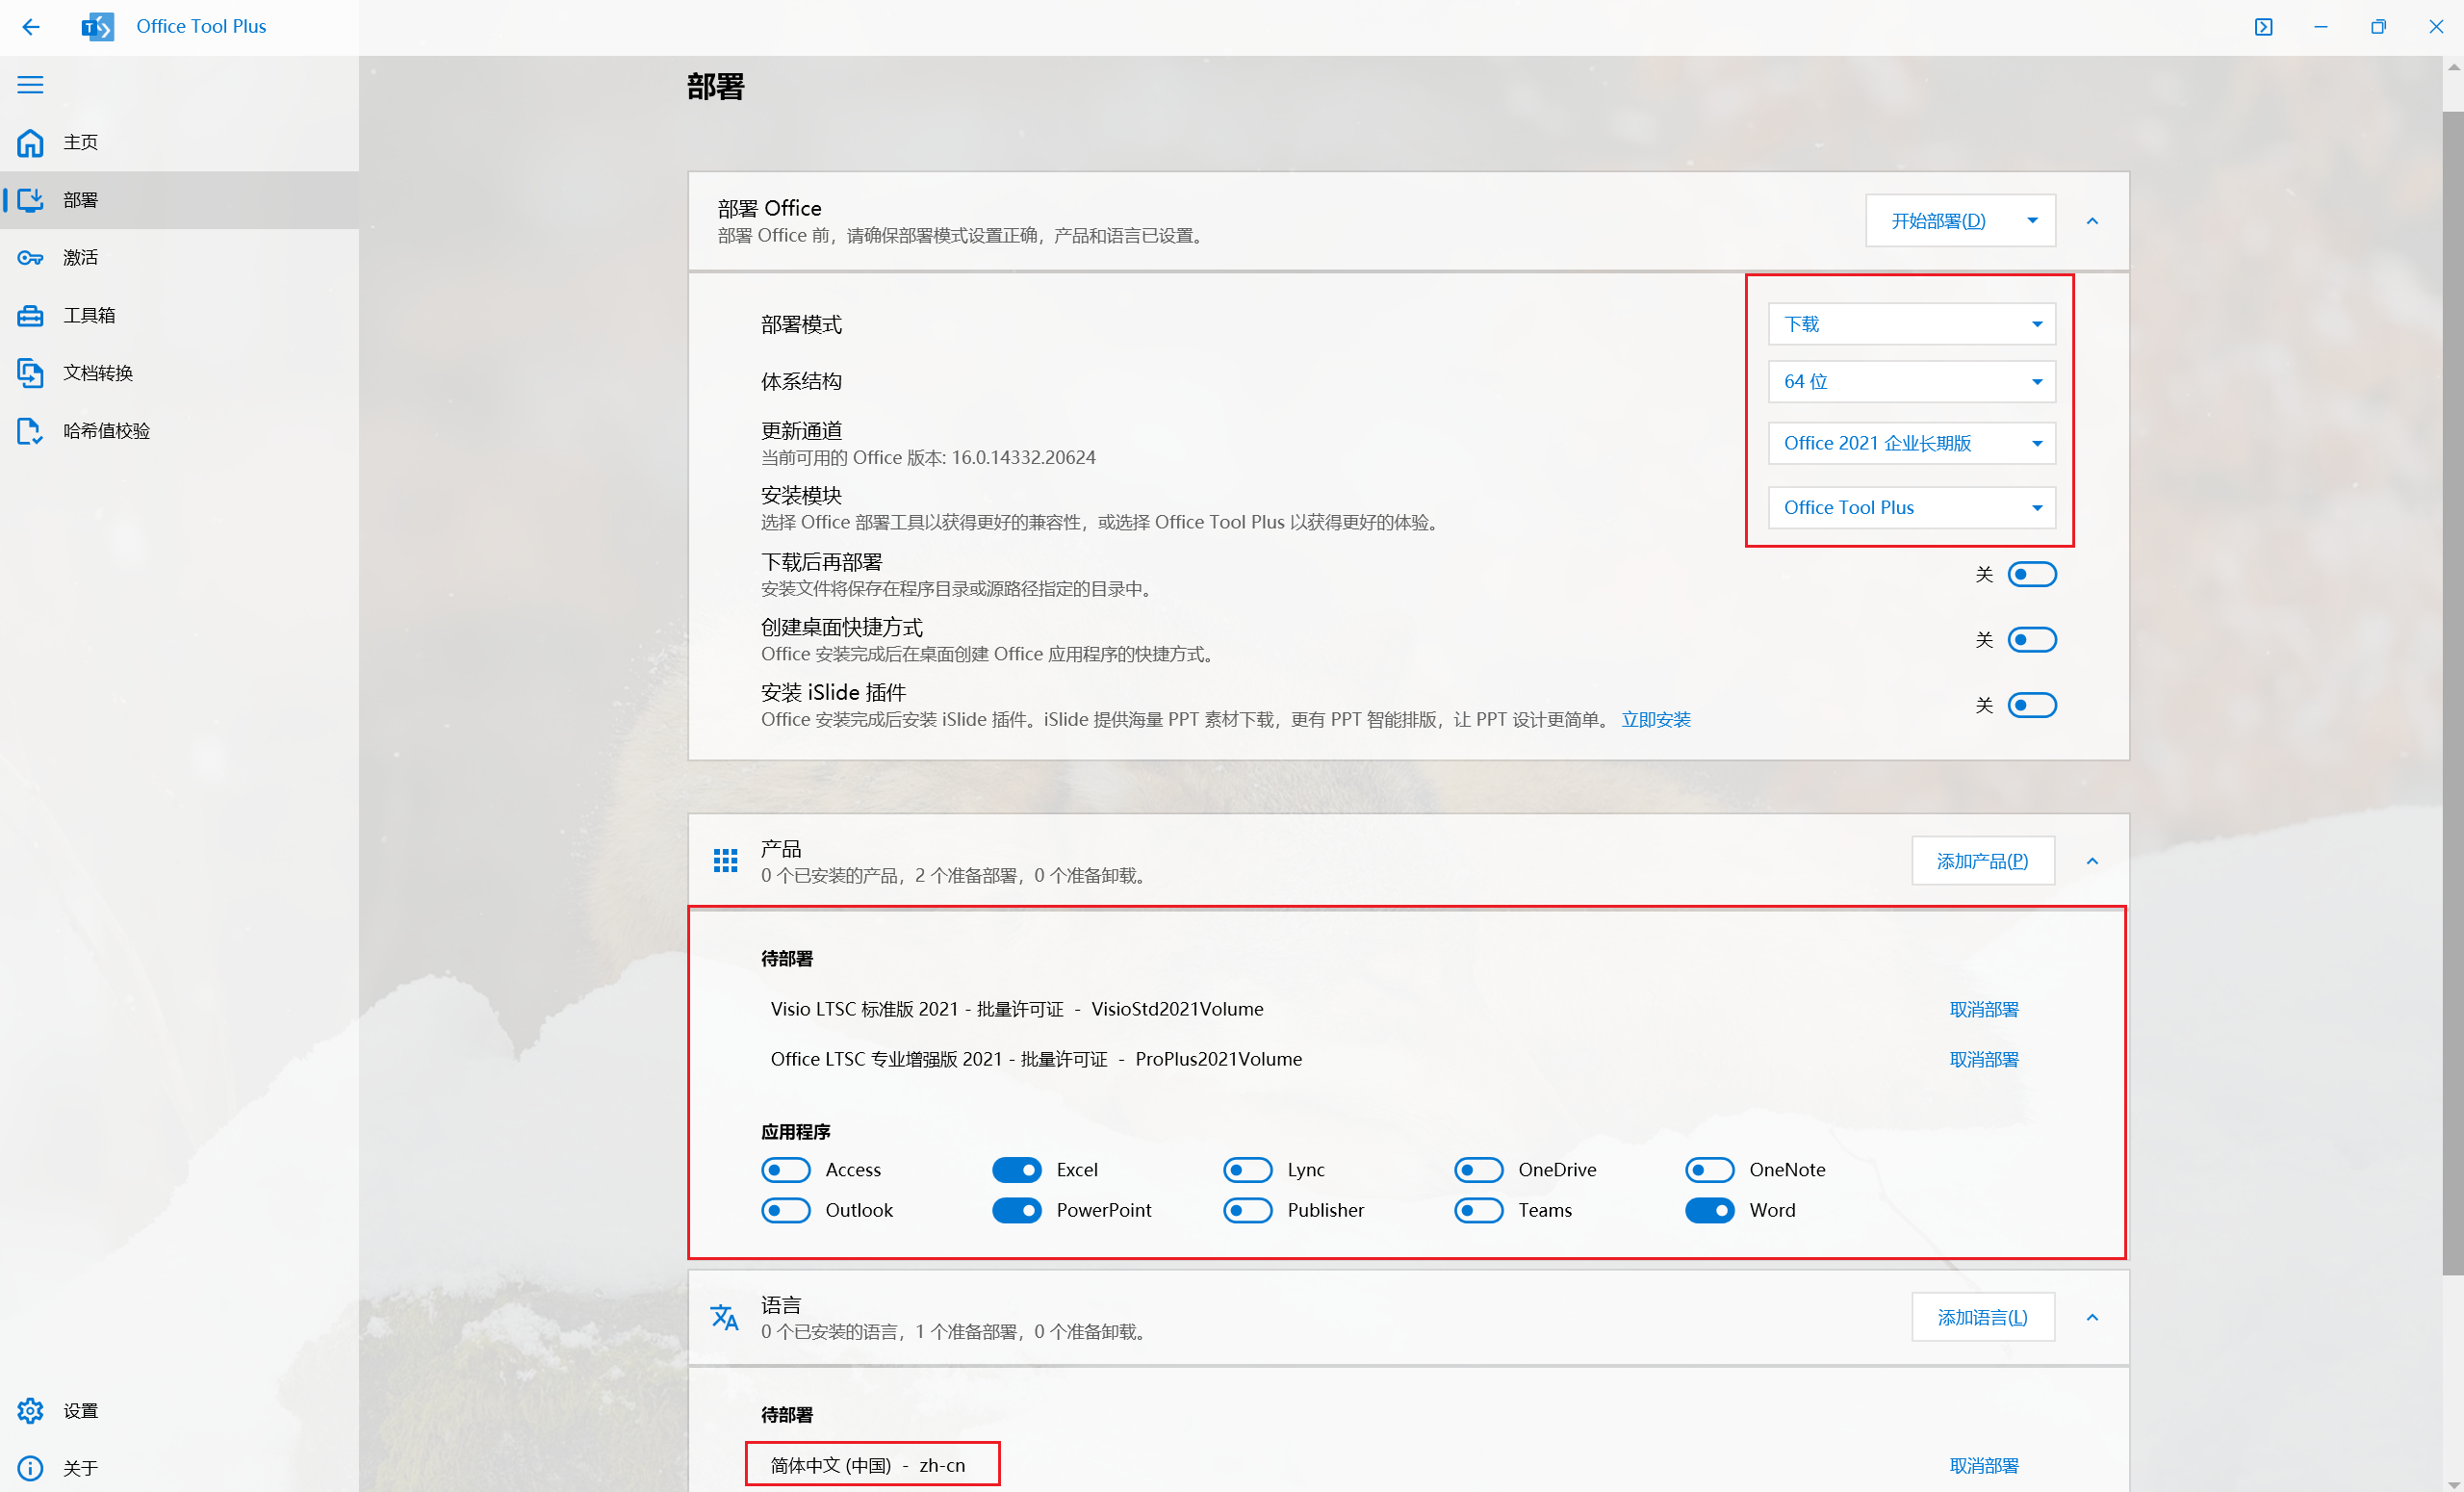This screenshot has width=2464, height=1492.
Task: Click 取消部署 for Office LTSC 专业增强版 2021
Action: click(x=1983, y=1059)
